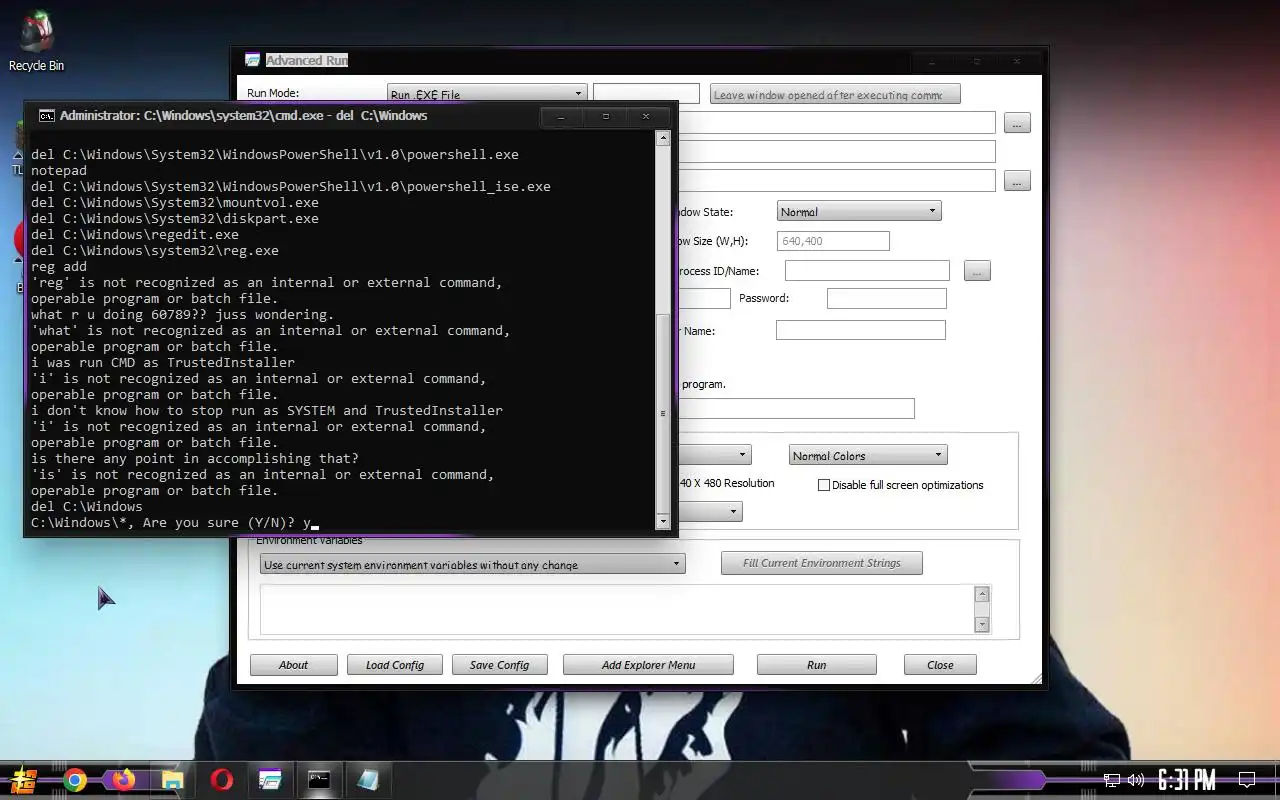Open the environment variables mode dropdown
Viewport: 1280px width, 800px height.
(x=472, y=564)
